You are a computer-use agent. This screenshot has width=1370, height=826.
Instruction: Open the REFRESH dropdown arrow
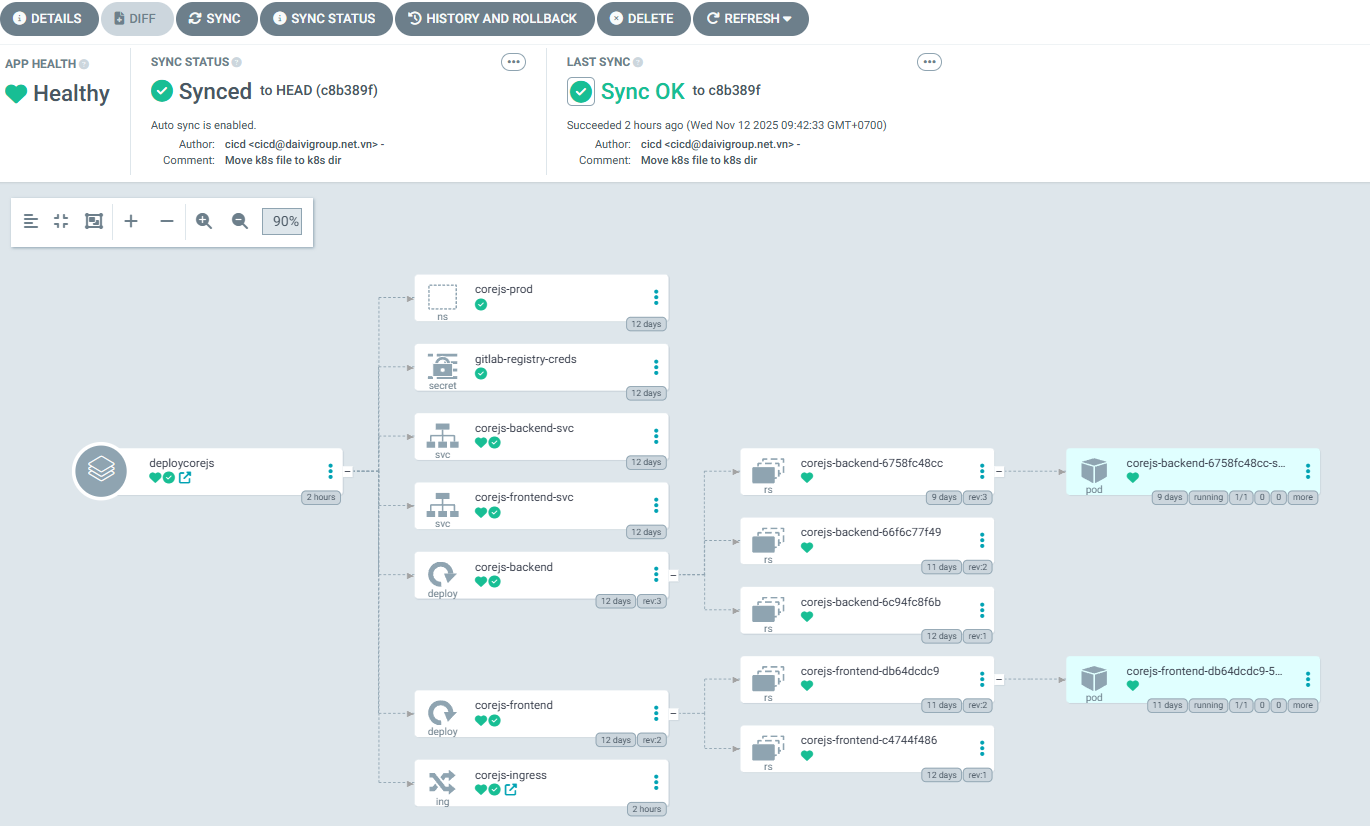(x=788, y=19)
